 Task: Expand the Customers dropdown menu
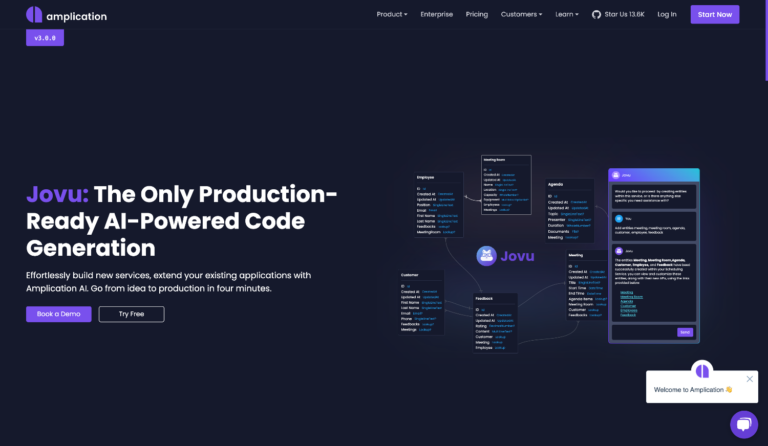(x=521, y=15)
